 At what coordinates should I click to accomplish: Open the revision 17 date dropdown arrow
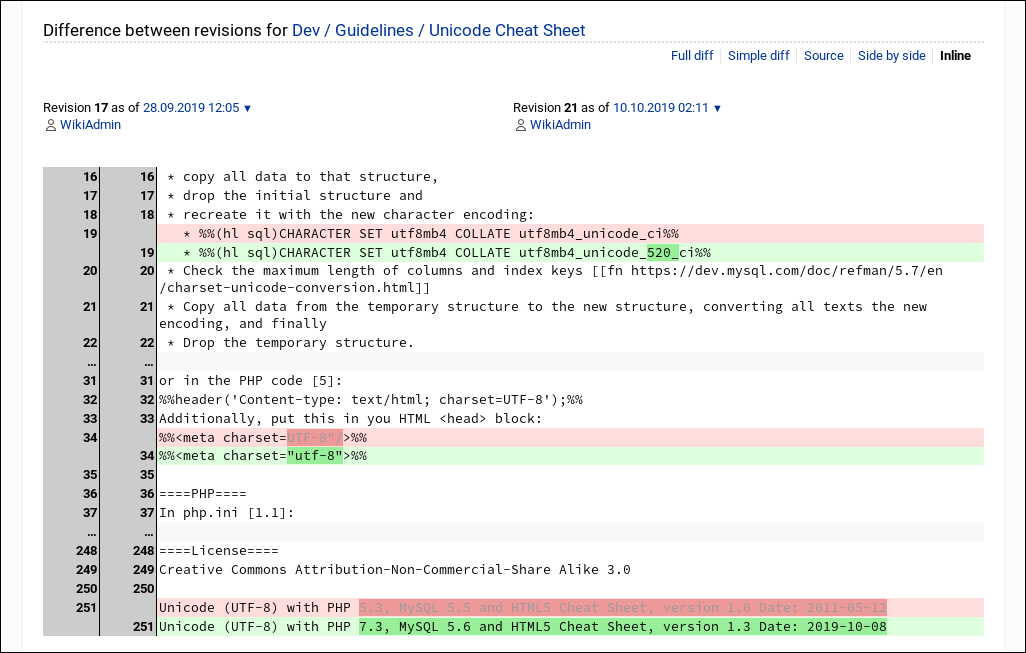pyautogui.click(x=247, y=107)
